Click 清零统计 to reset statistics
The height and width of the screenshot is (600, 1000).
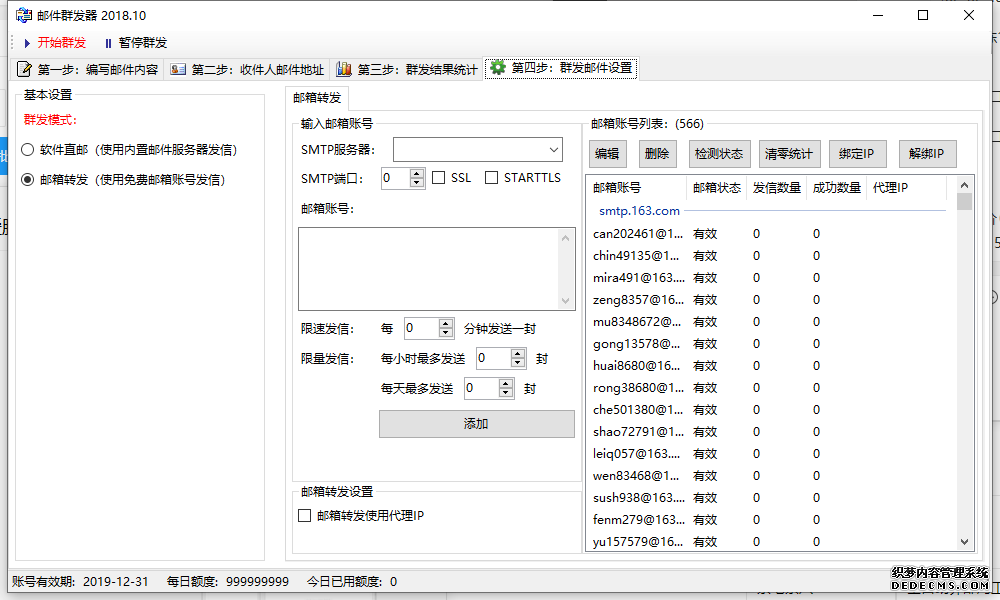tap(788, 153)
